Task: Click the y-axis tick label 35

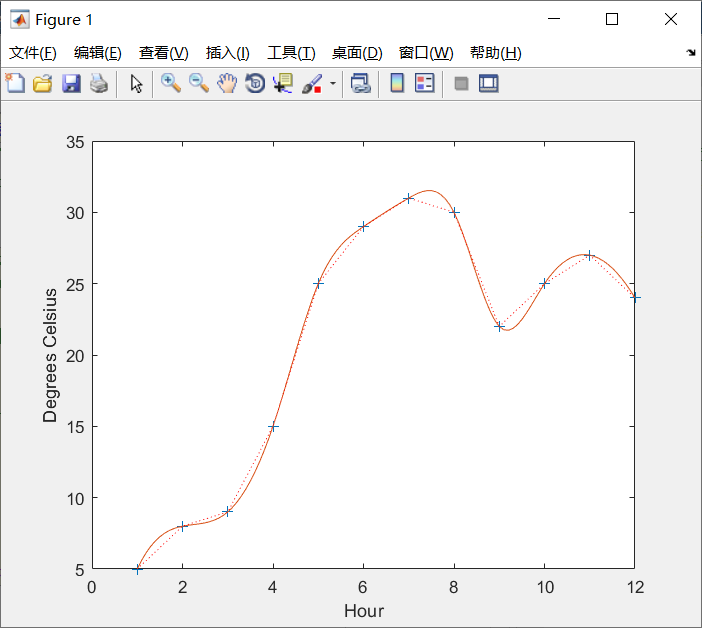Action: tap(75, 142)
